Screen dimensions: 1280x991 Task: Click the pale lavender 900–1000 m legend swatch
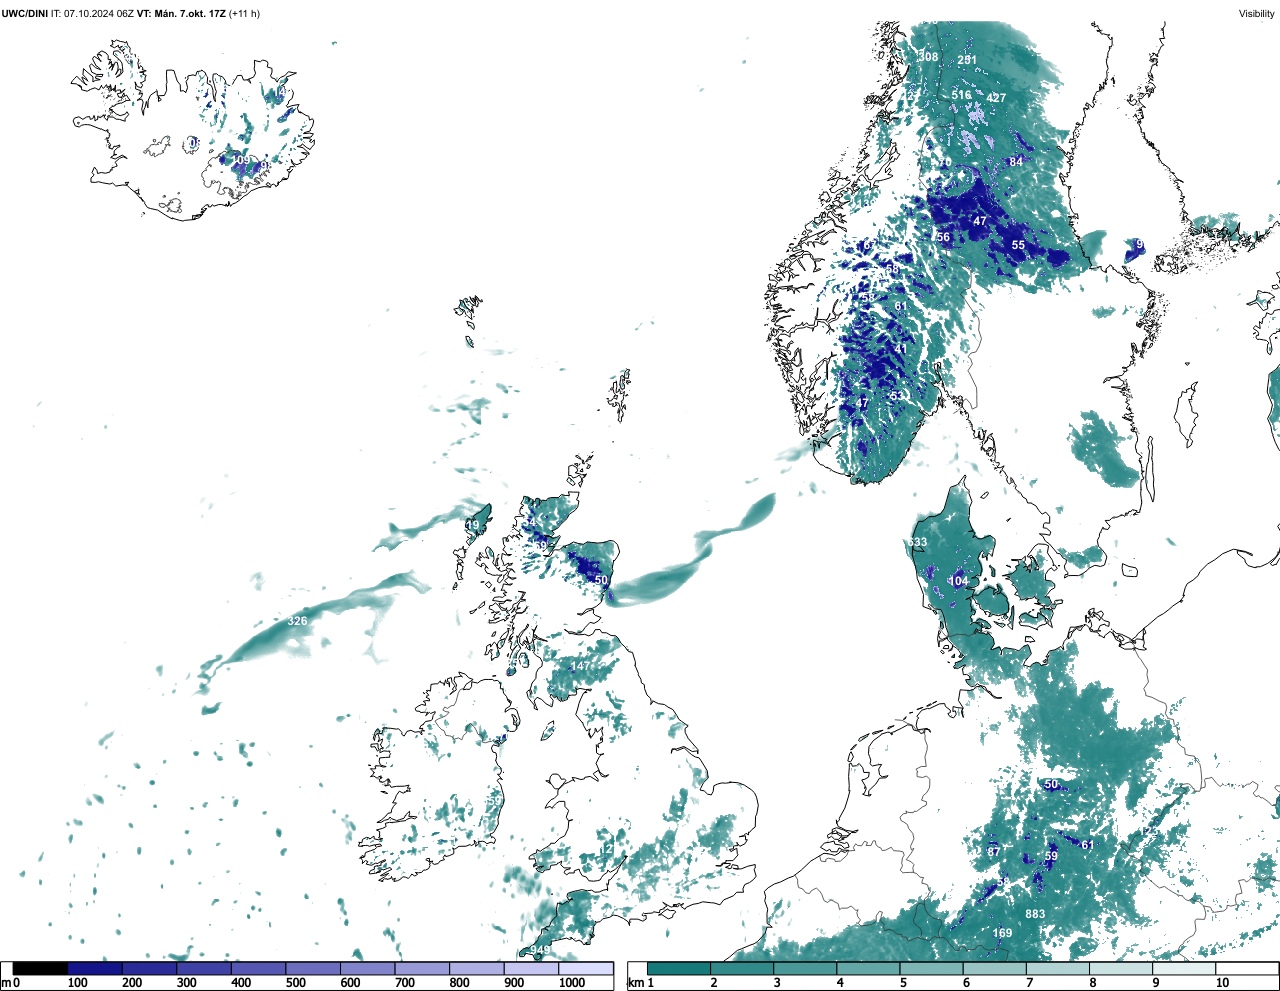click(x=531, y=968)
